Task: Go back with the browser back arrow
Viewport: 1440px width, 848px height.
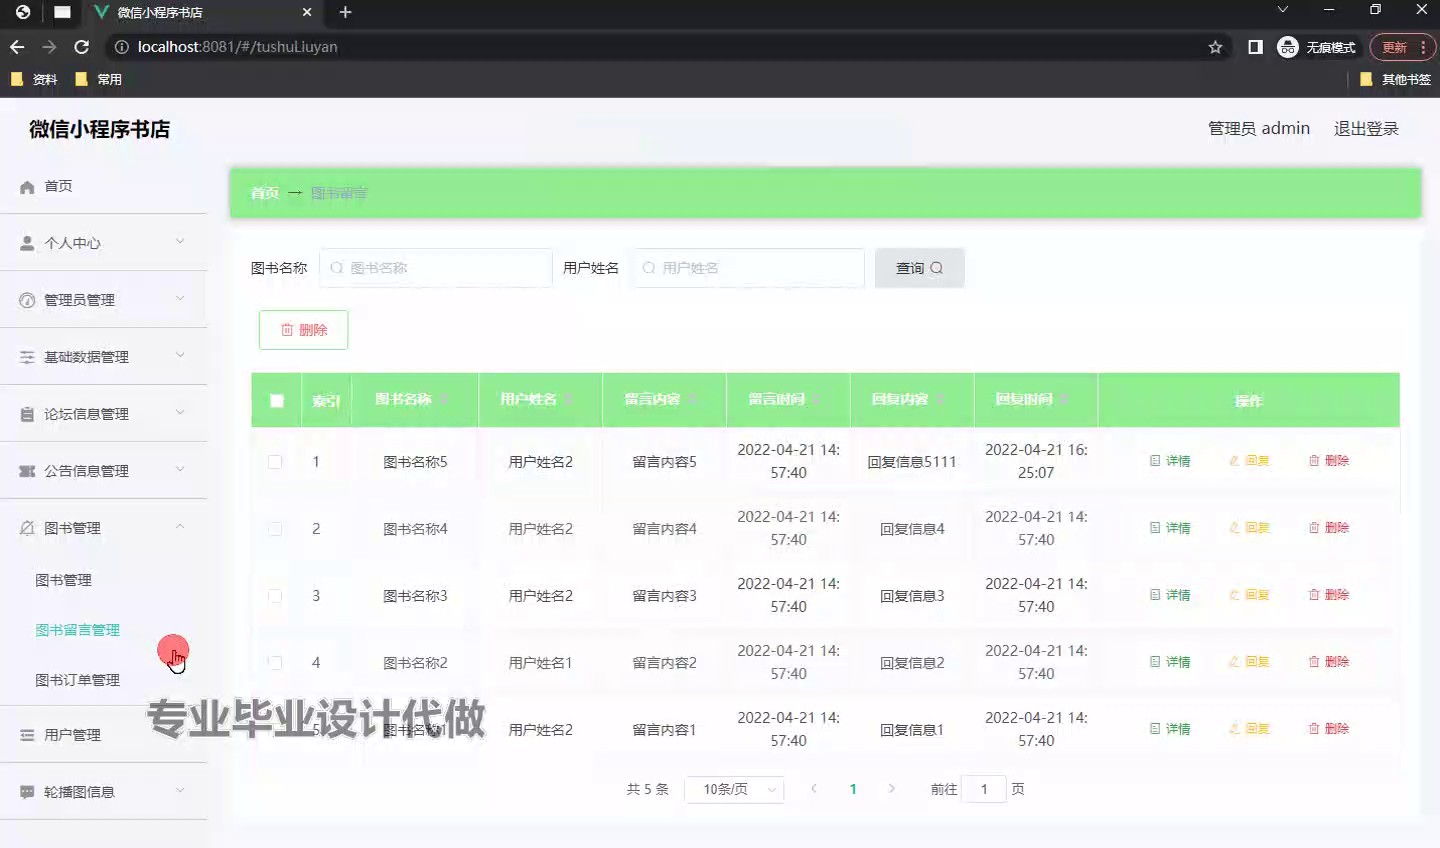Action: point(17,47)
